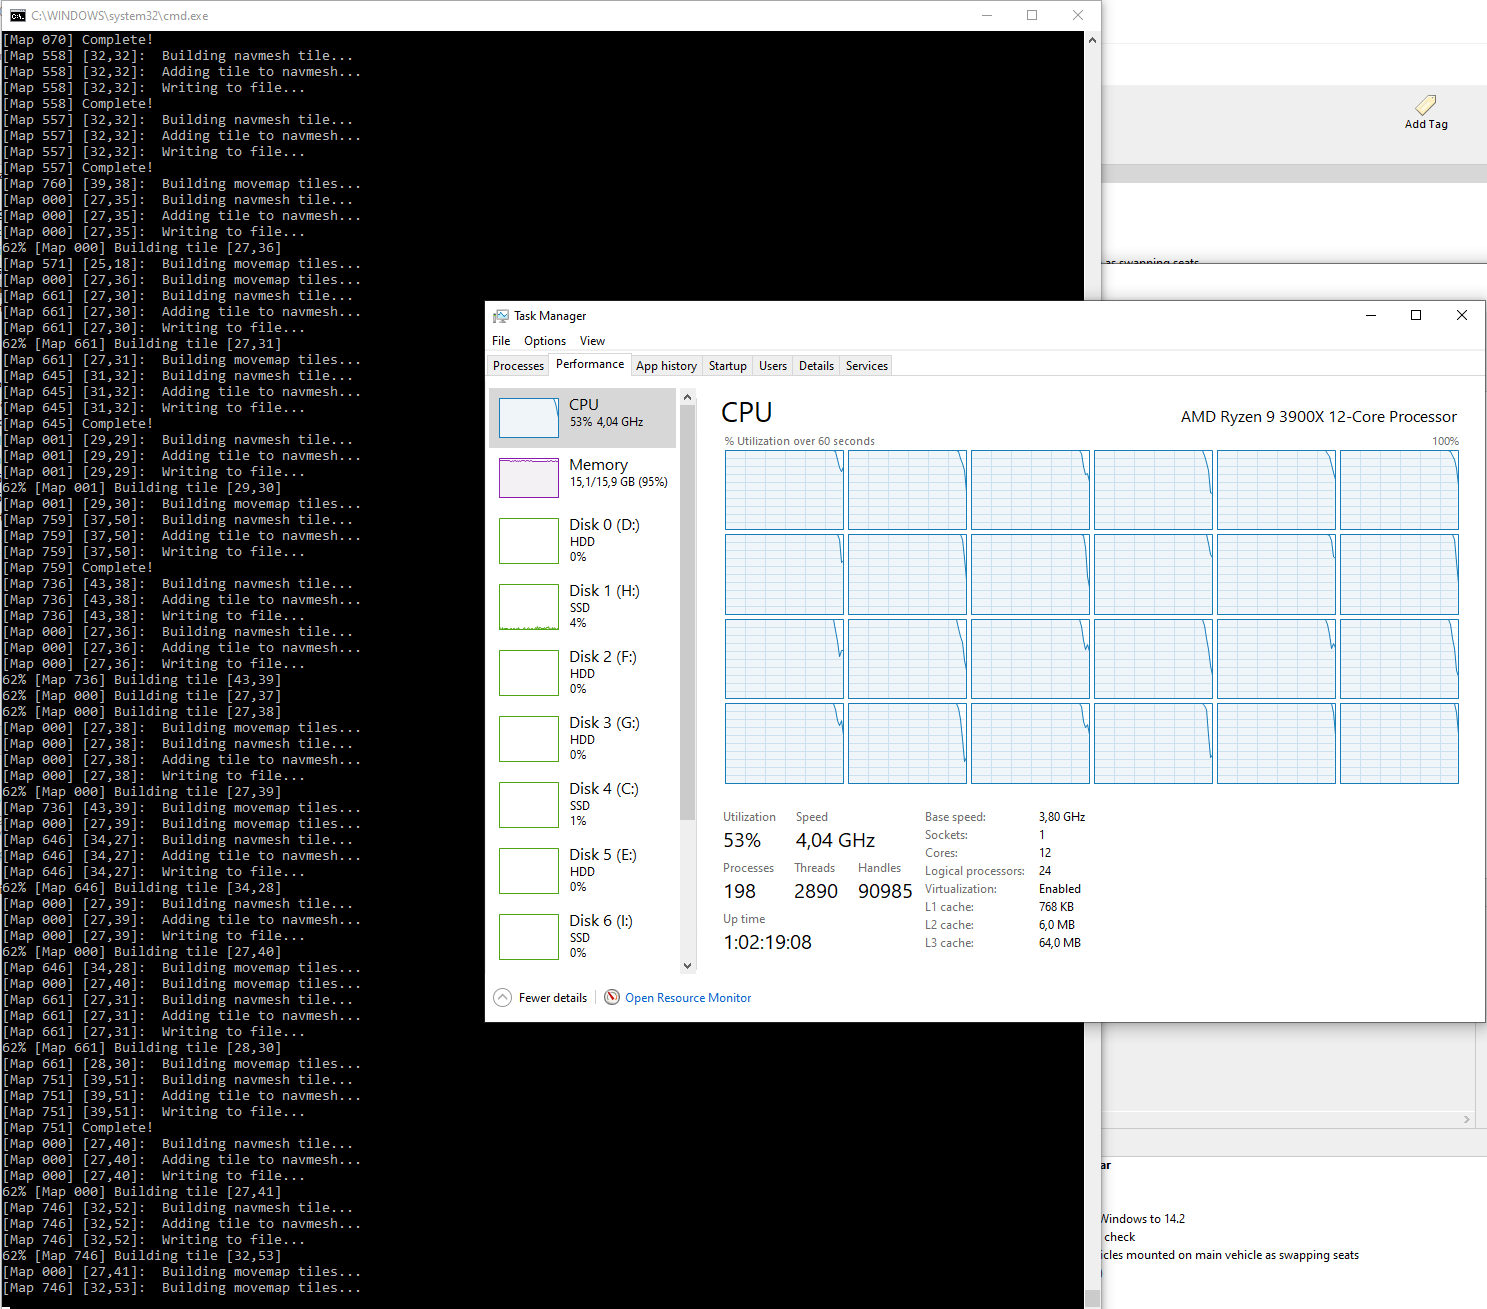The image size is (1487, 1309).
Task: Click the Add Tag icon in background window
Action: pyautogui.click(x=1426, y=105)
